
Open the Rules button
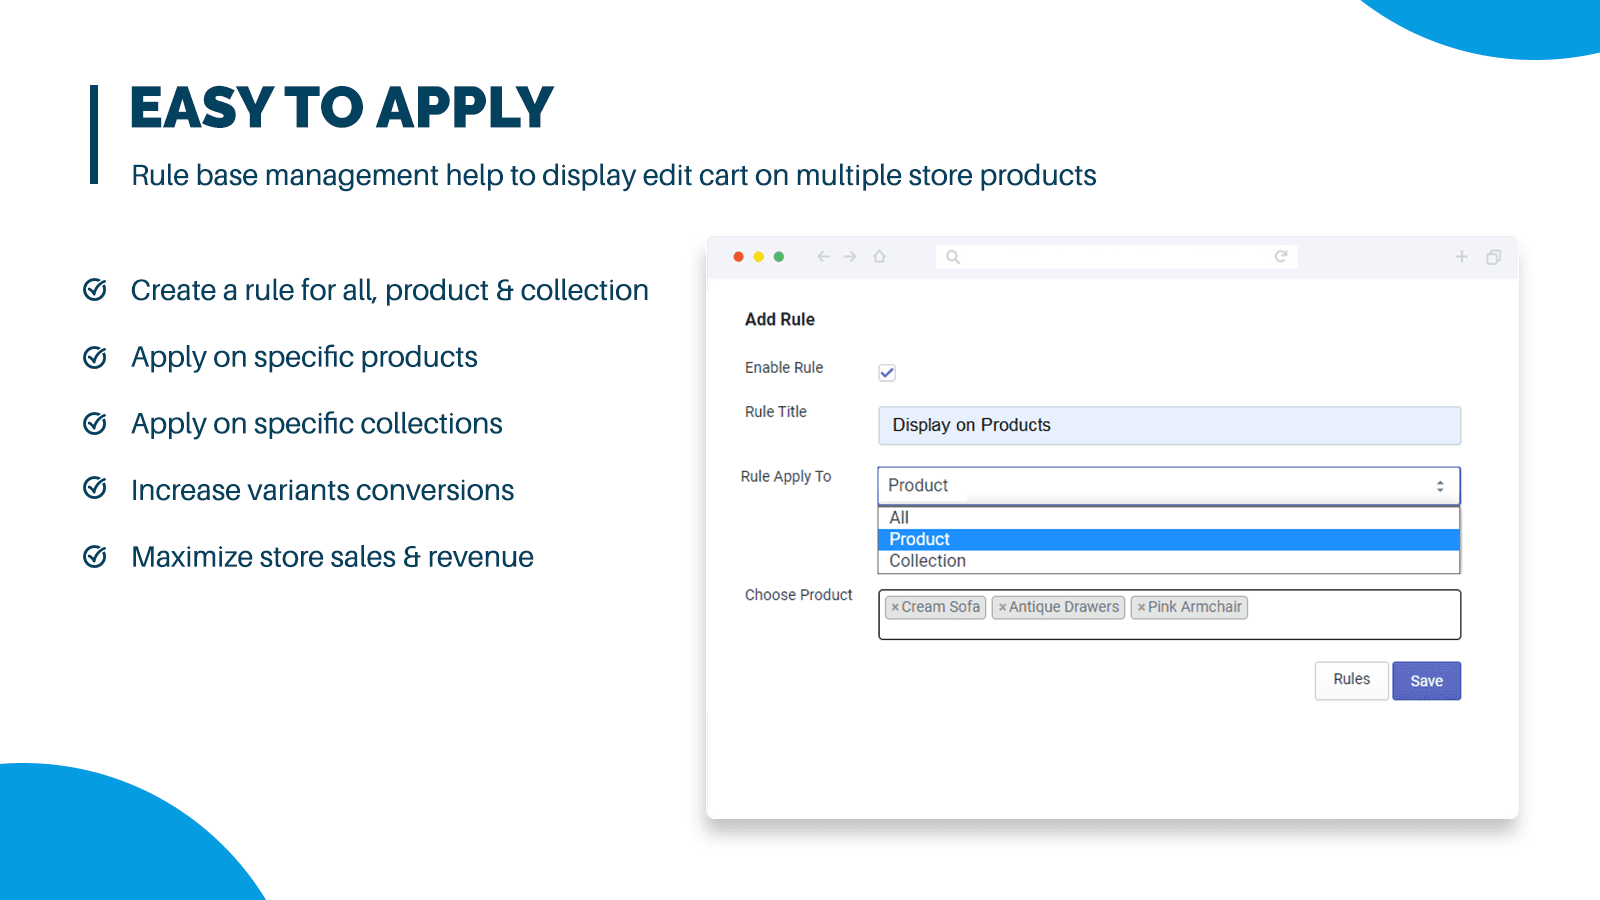pos(1351,680)
